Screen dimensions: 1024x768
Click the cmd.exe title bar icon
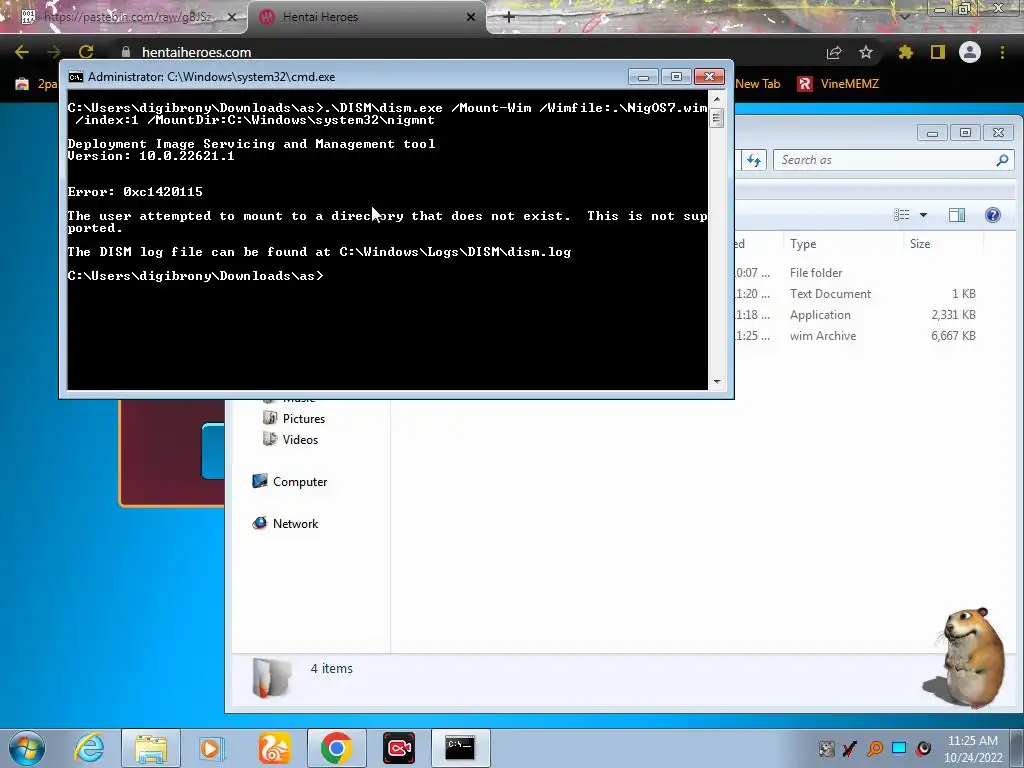point(76,77)
